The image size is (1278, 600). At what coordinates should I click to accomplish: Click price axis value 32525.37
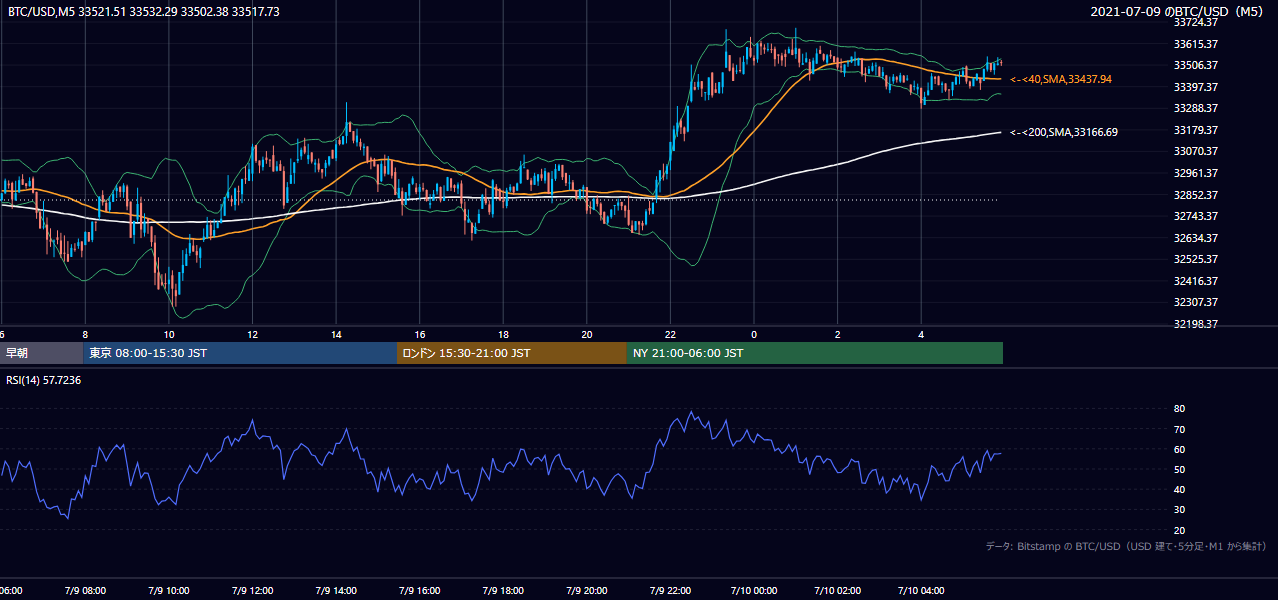1195,259
